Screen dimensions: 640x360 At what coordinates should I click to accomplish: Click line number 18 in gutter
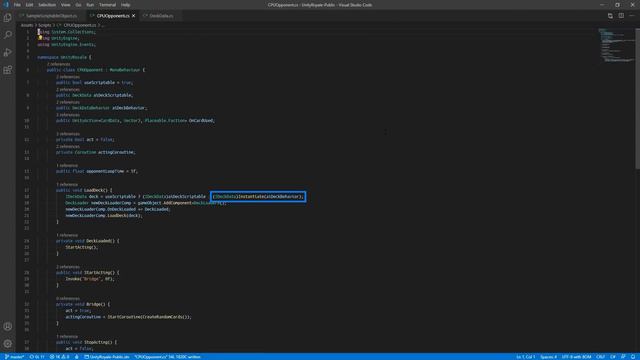[27, 196]
